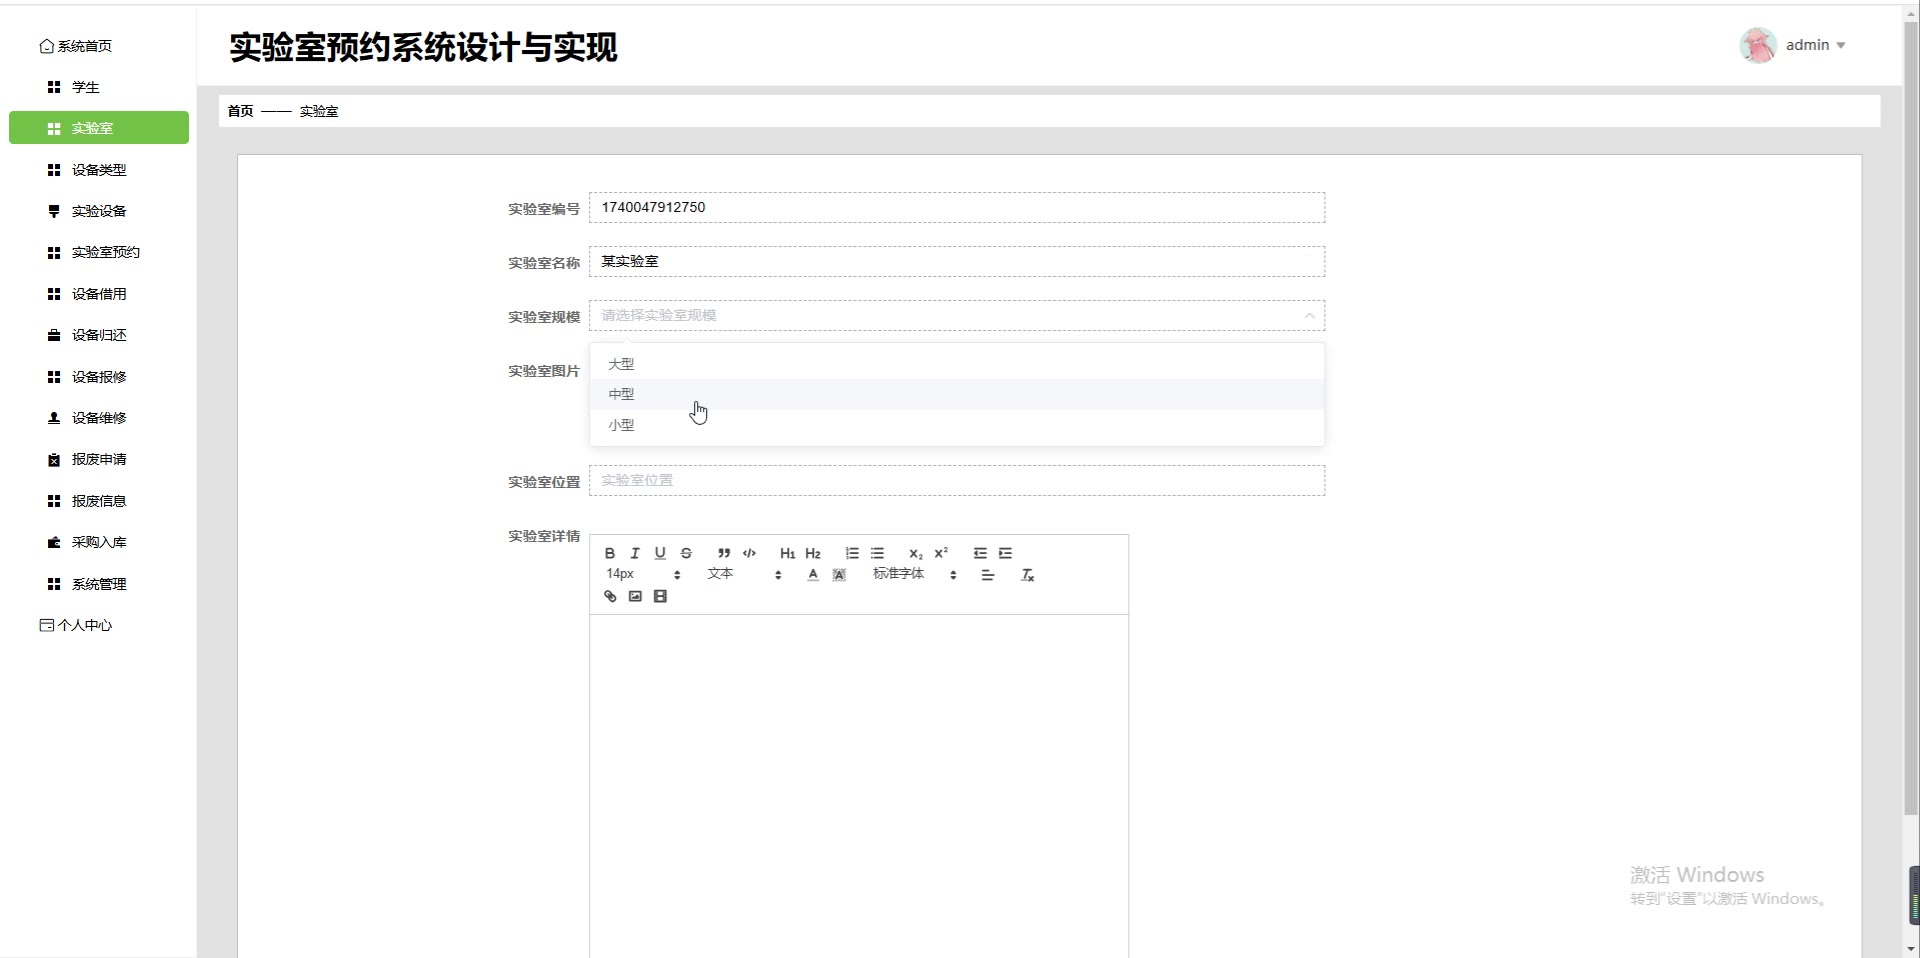Open the 报废信息 sidebar menu
This screenshot has width=1920, height=958.
click(x=99, y=501)
